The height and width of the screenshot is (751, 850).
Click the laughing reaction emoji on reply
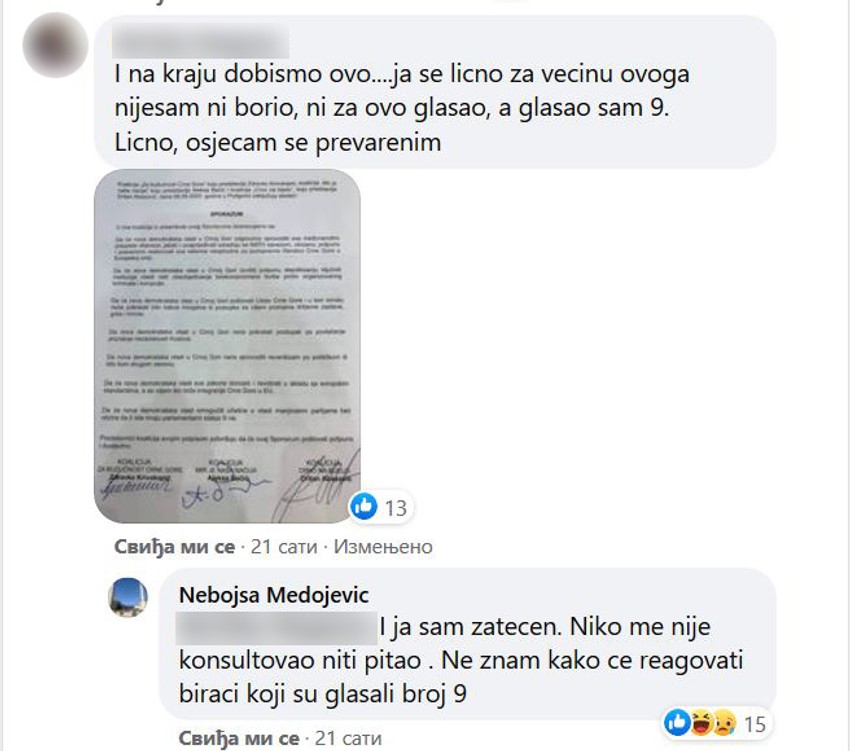[701, 723]
